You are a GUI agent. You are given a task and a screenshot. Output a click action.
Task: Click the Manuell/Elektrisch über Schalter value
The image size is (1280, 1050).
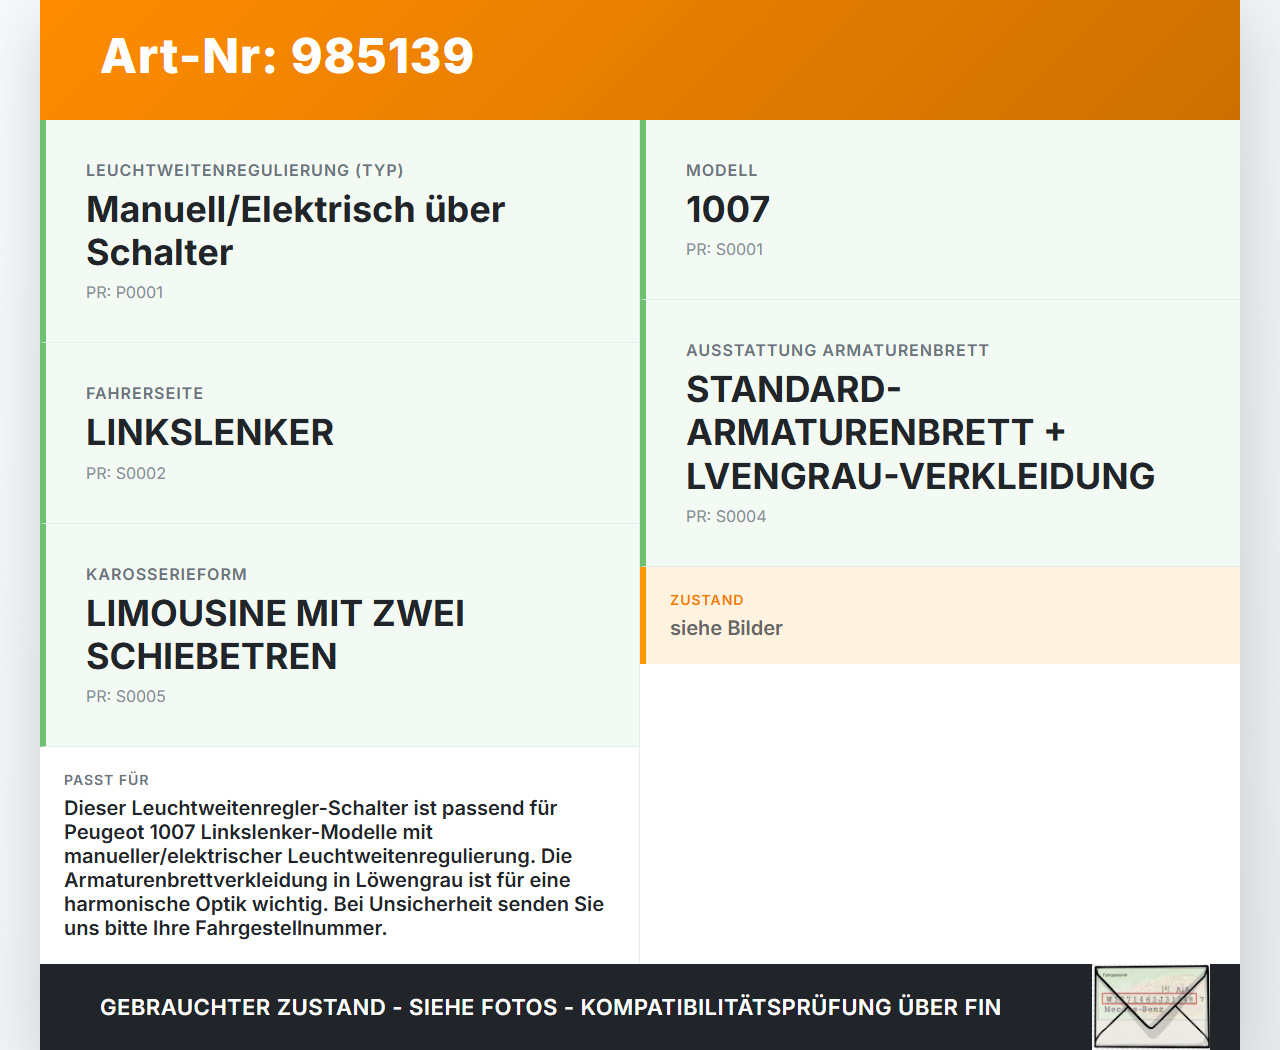(x=295, y=231)
